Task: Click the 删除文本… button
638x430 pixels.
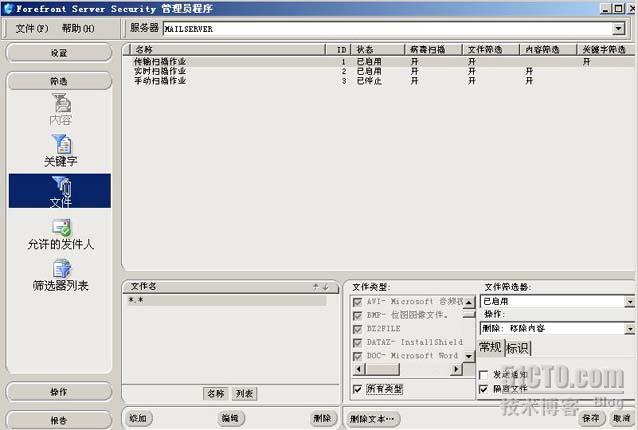Action: [x=372, y=419]
